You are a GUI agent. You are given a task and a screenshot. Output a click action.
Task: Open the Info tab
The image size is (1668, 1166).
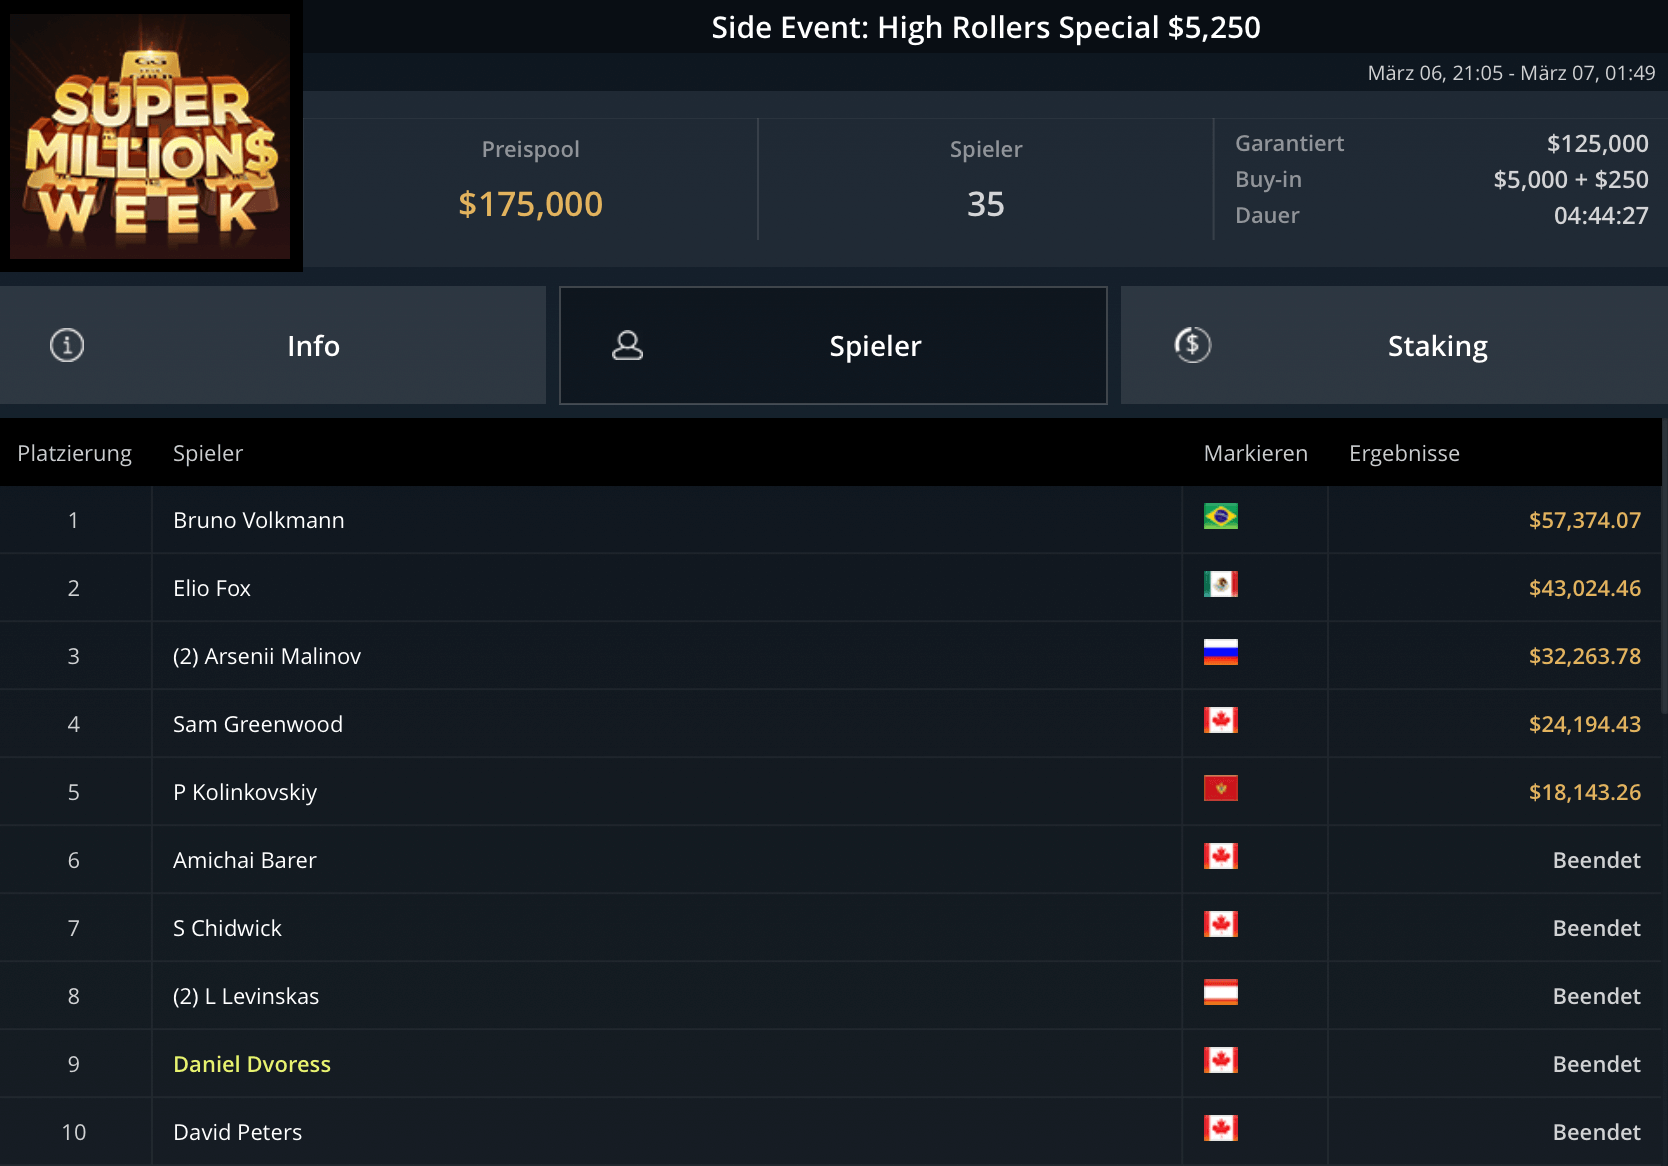[x=313, y=346]
